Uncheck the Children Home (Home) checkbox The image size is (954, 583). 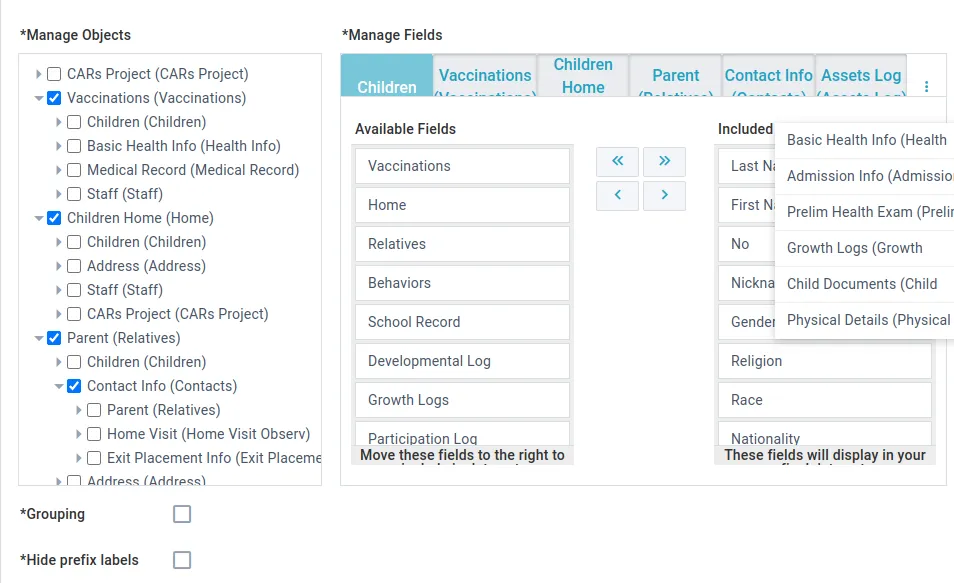point(54,218)
